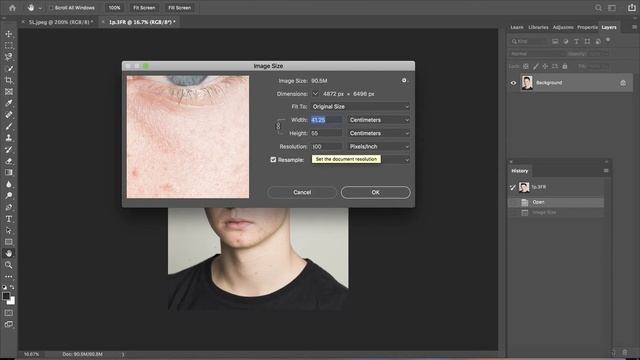Hide the Background layer eye icon
The width and height of the screenshot is (640, 360).
coord(513,83)
